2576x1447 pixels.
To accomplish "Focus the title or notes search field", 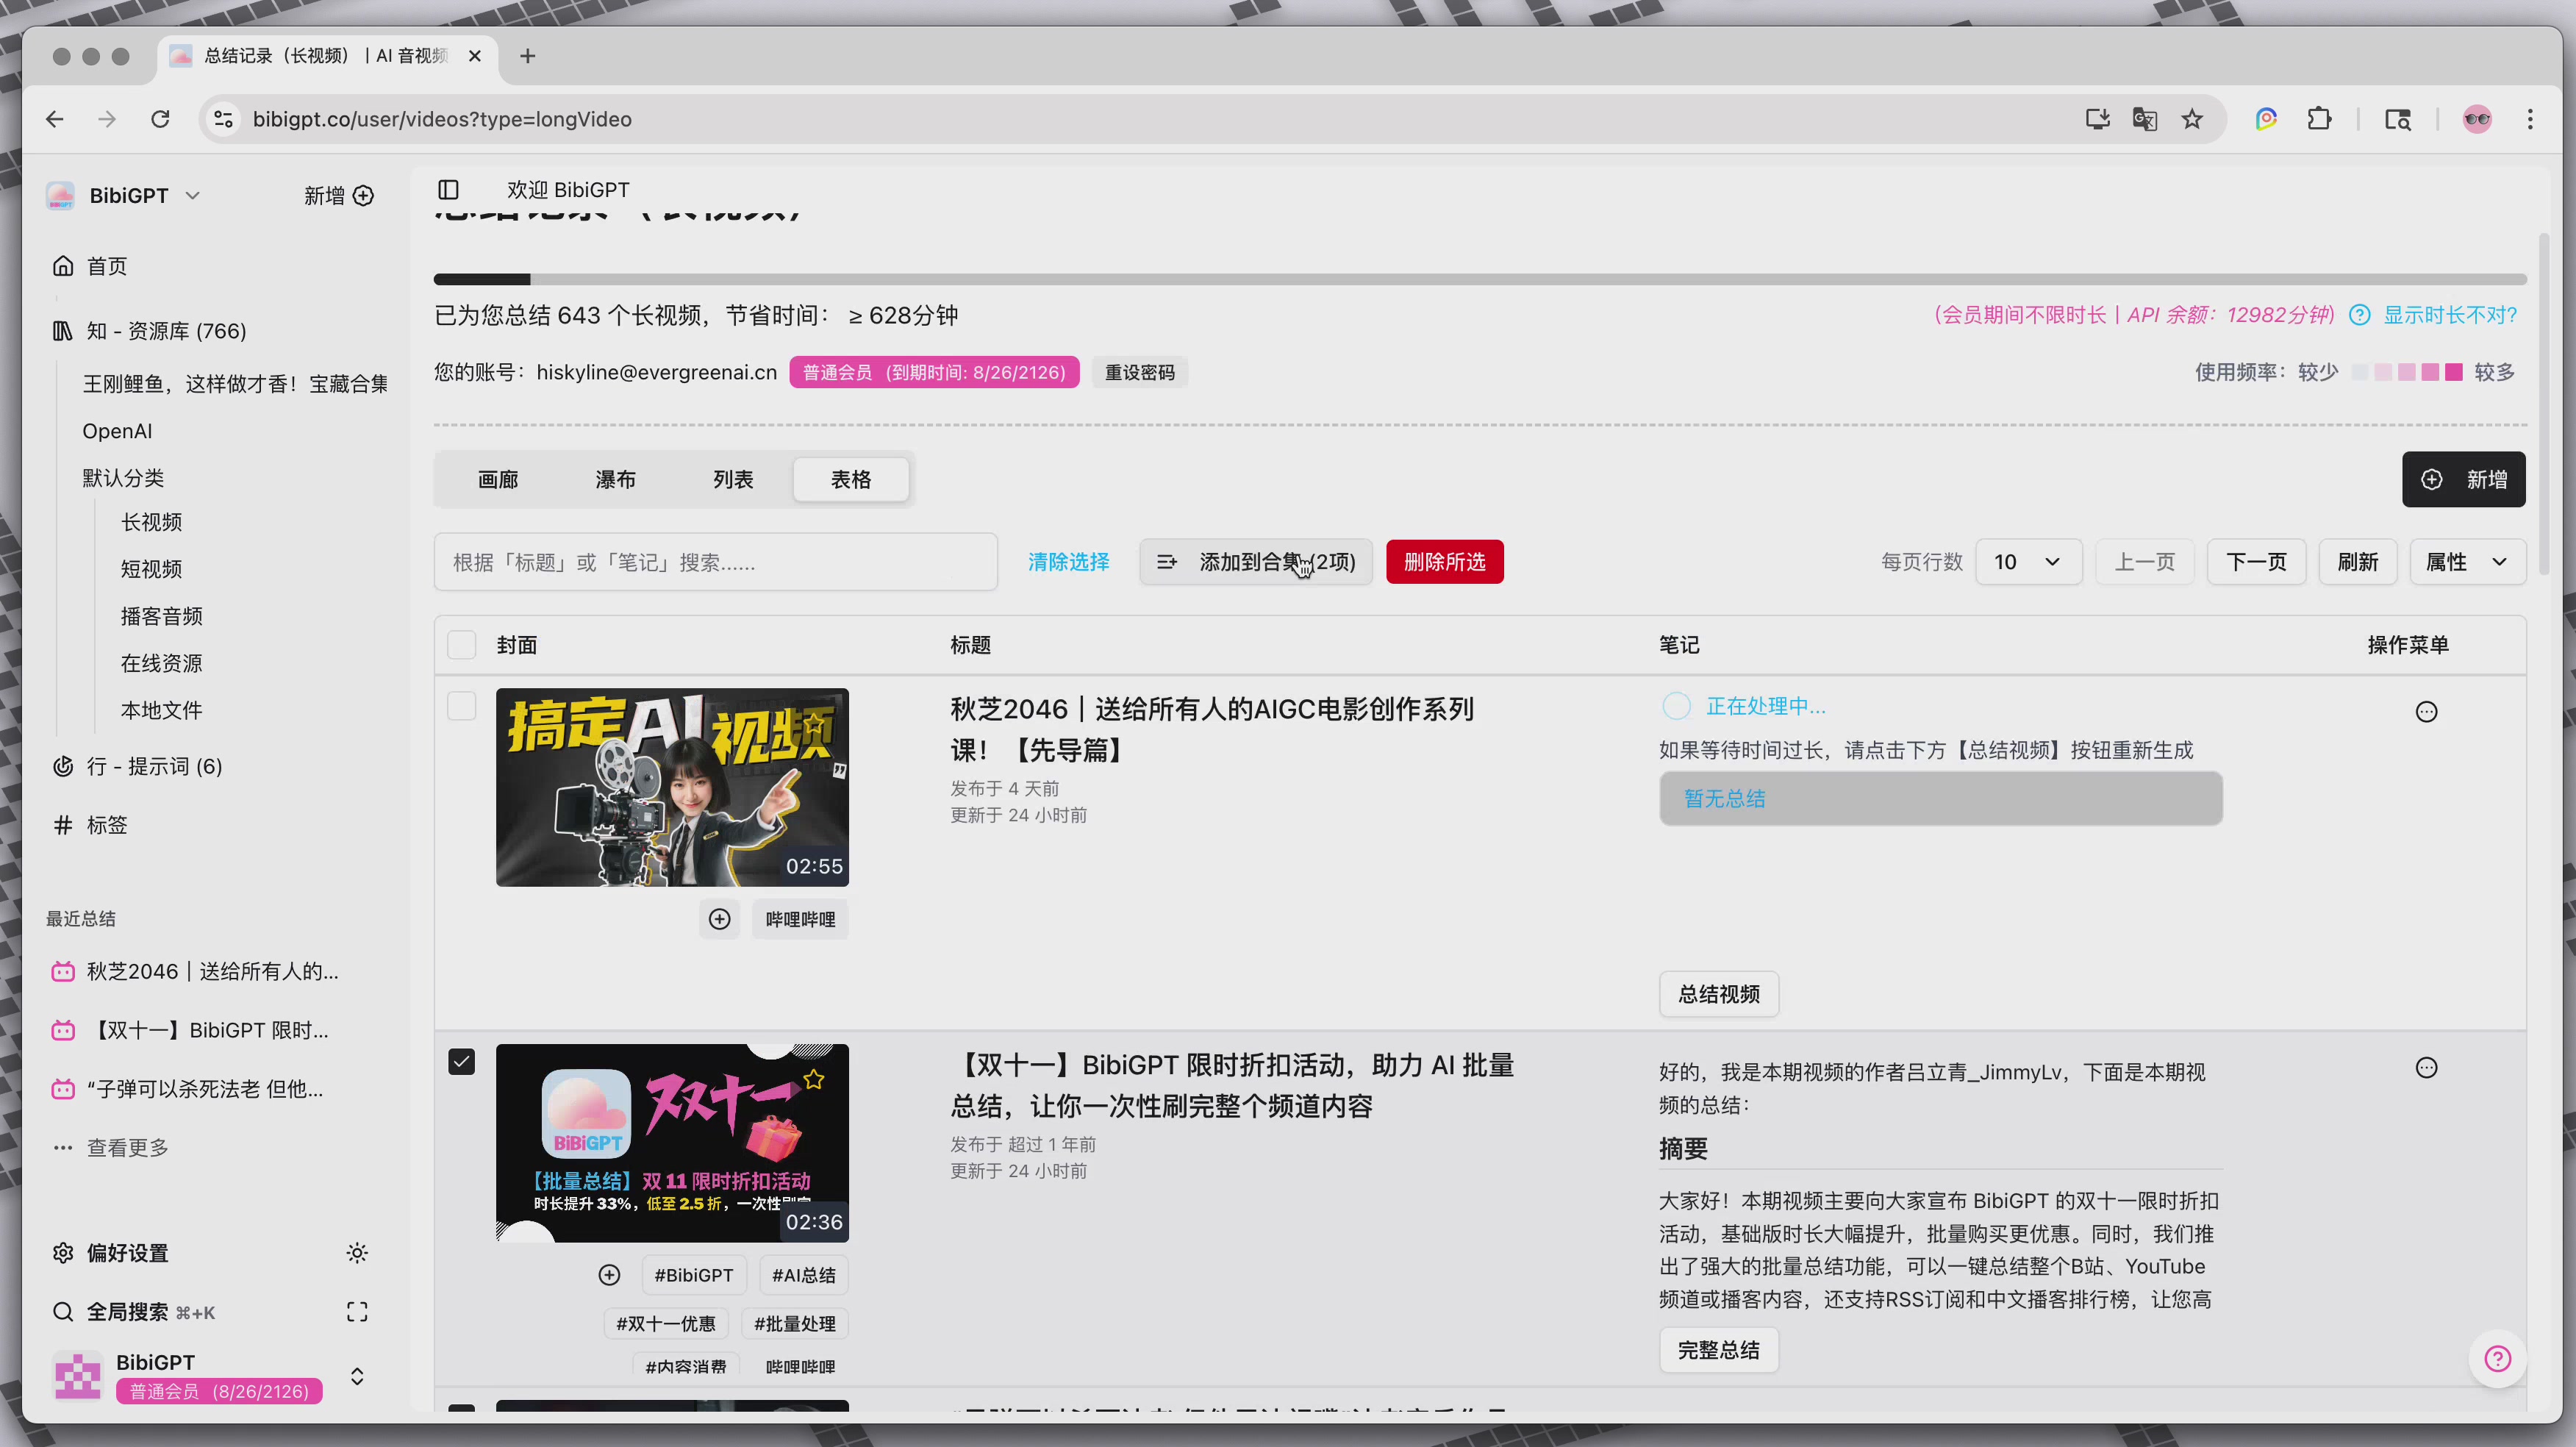I will [715, 563].
